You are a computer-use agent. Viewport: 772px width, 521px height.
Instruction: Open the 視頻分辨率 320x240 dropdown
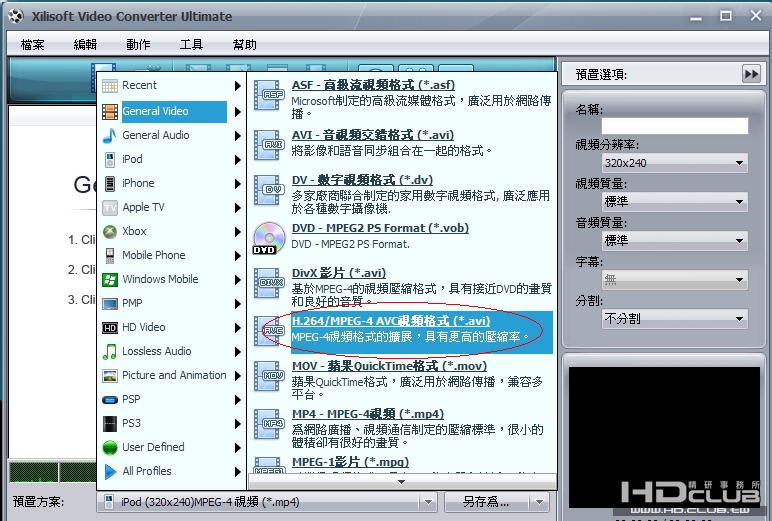[675, 163]
